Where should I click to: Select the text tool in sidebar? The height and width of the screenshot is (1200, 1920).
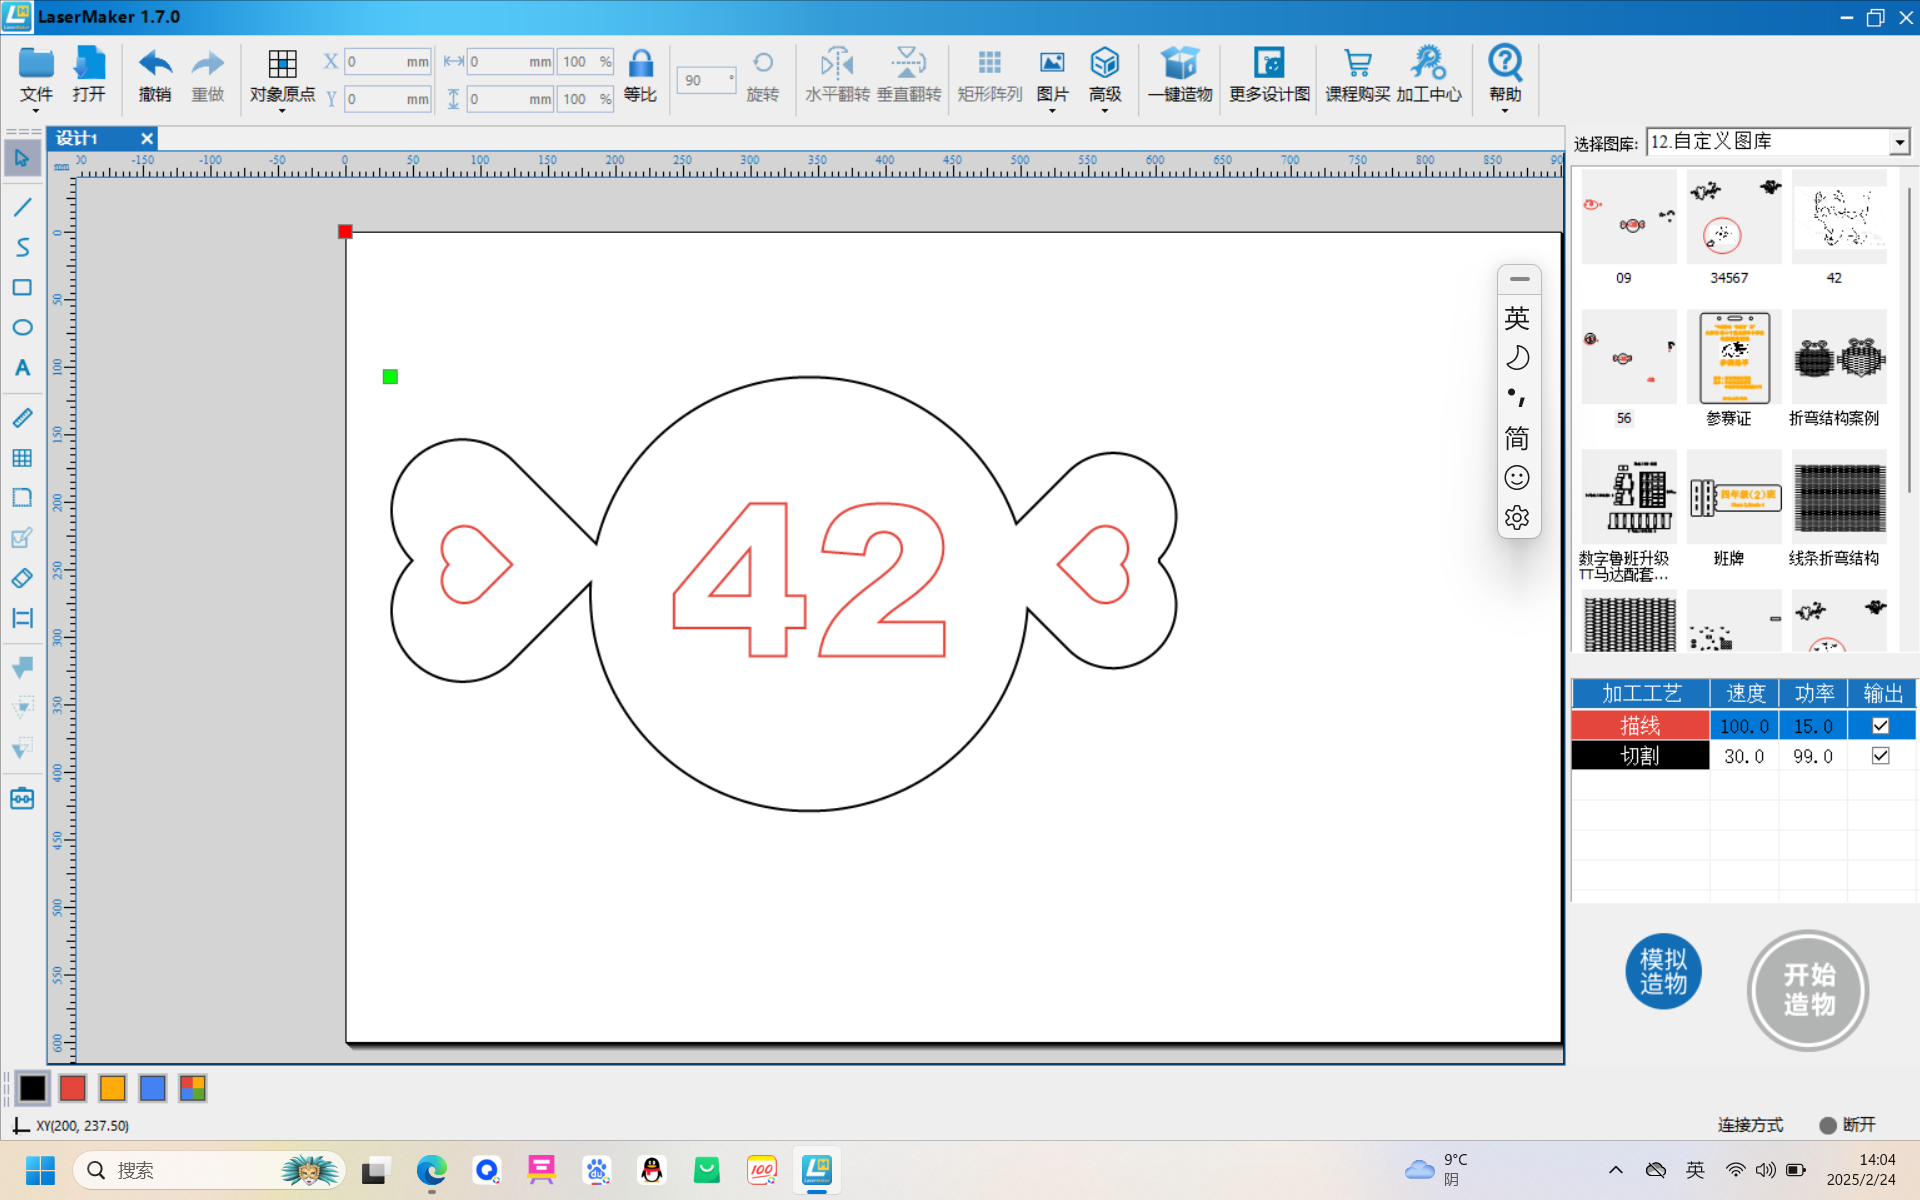[22, 368]
